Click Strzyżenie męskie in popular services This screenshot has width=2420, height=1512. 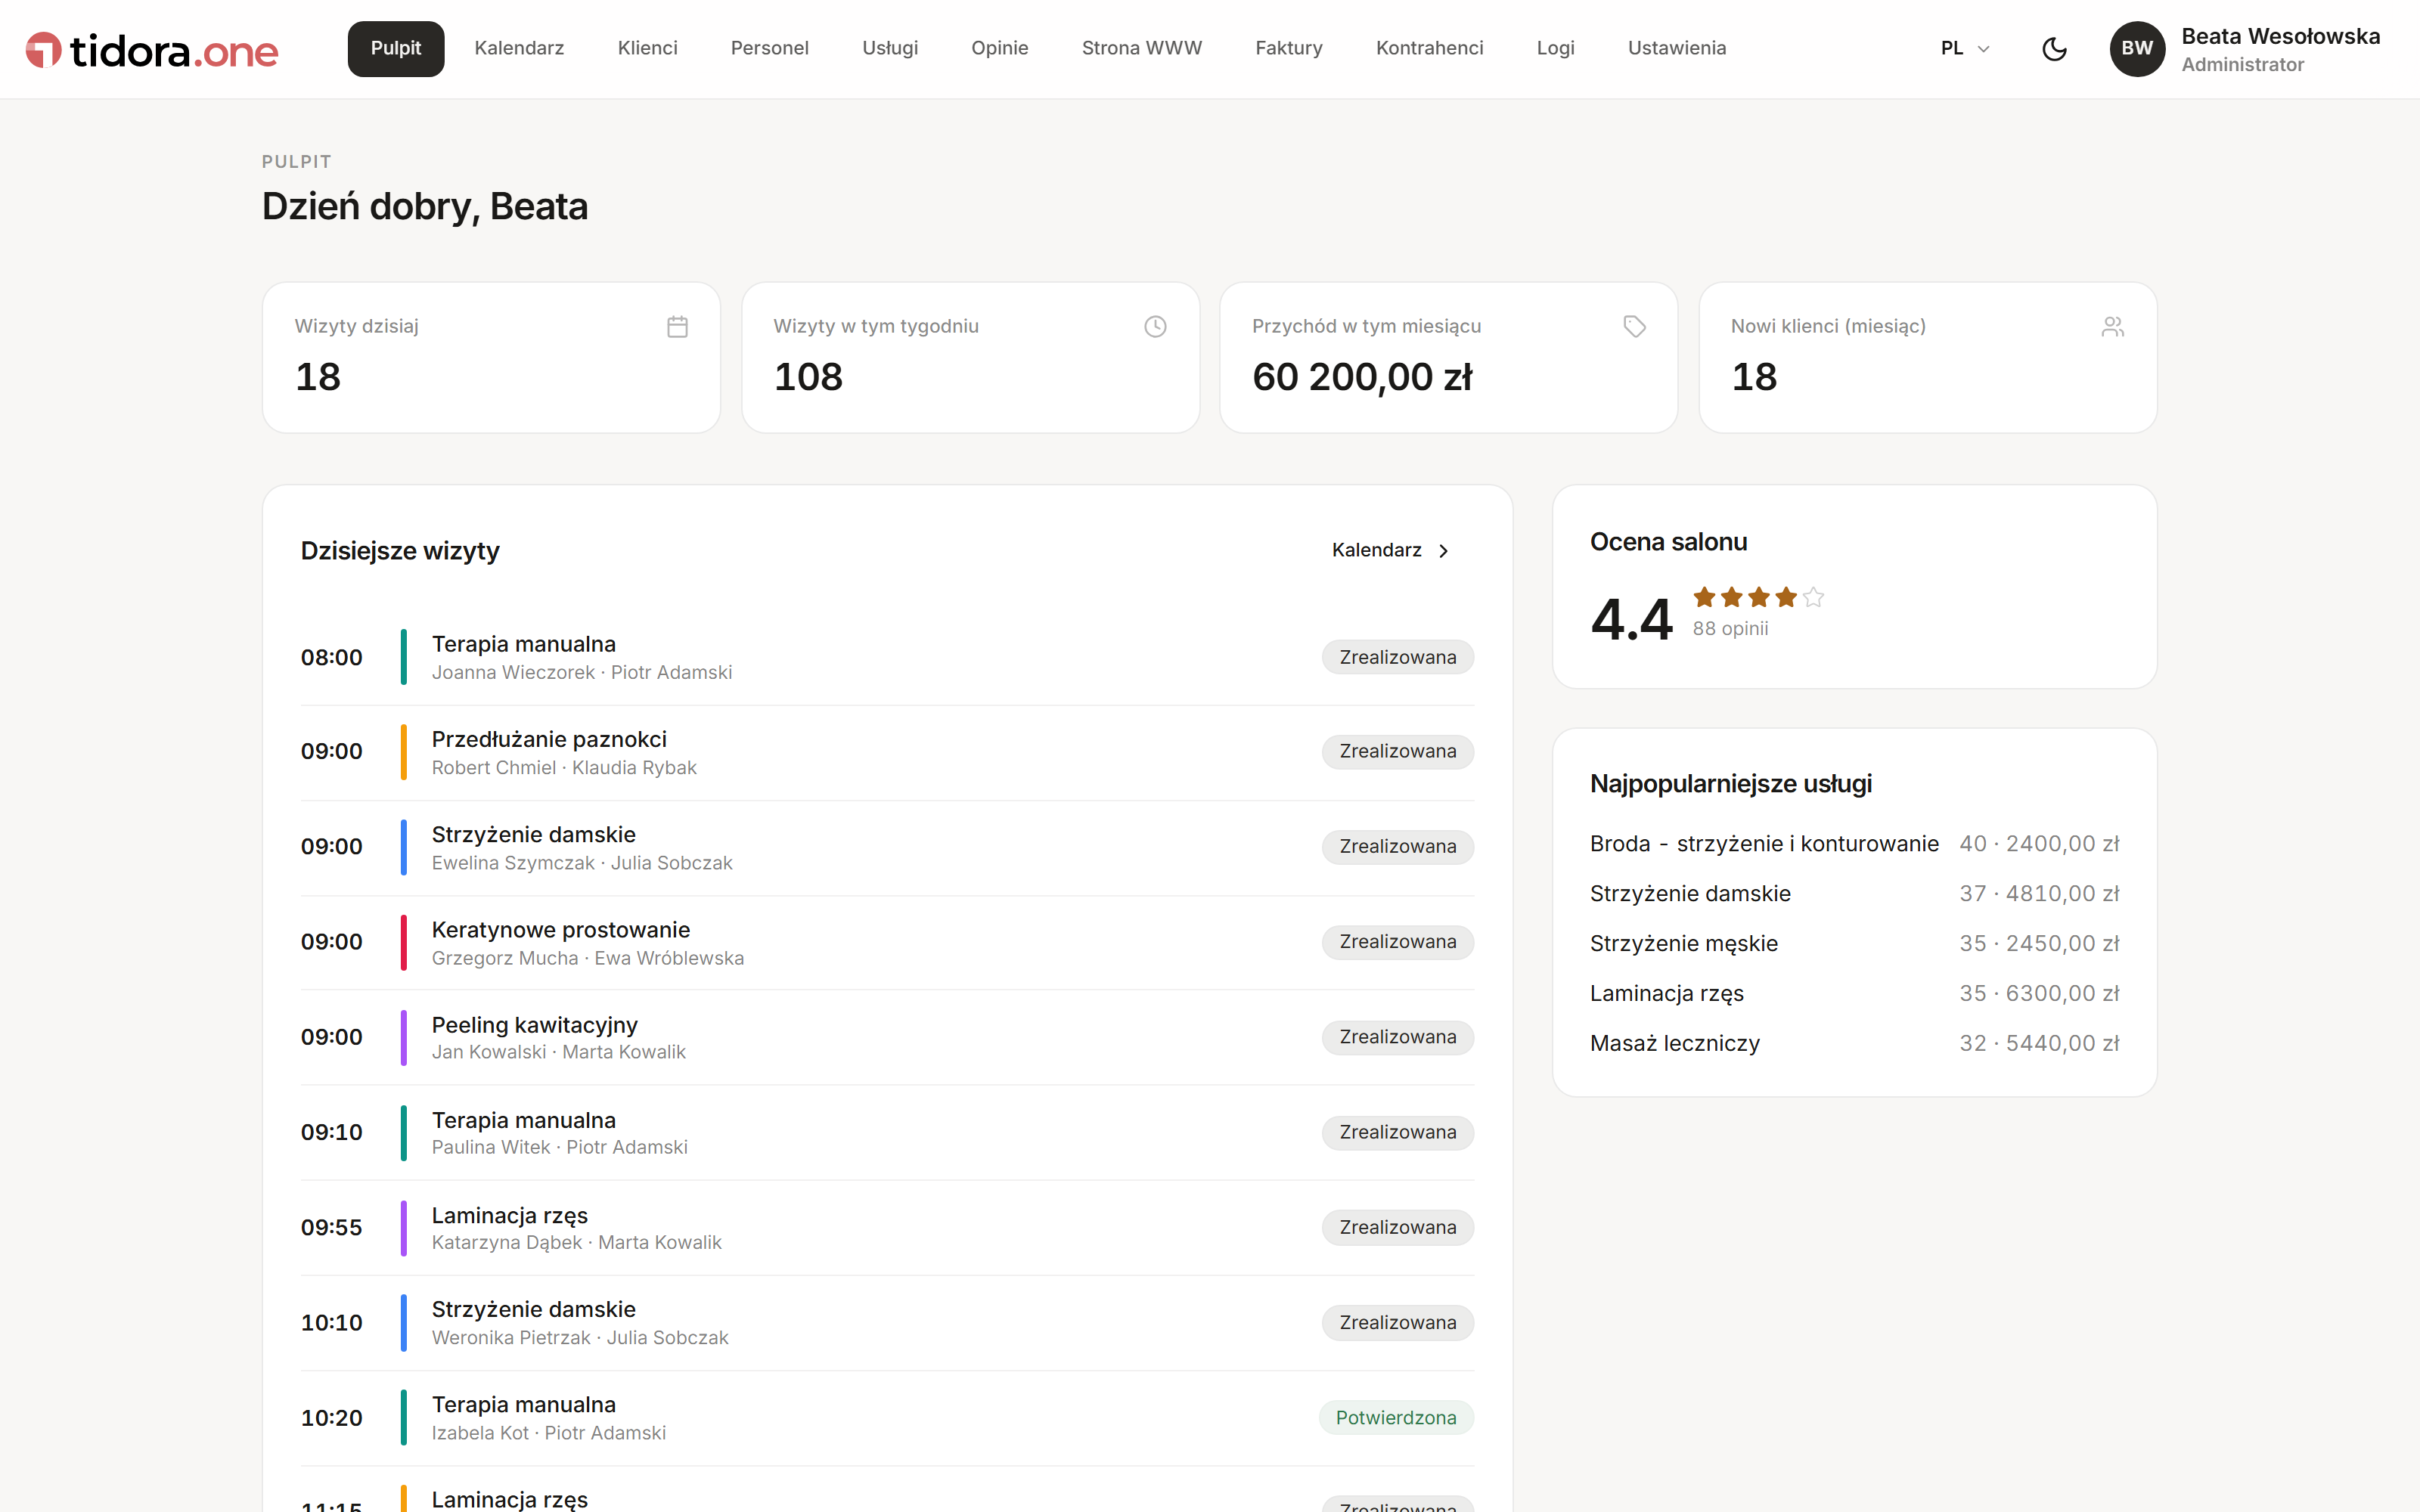[1854, 944]
